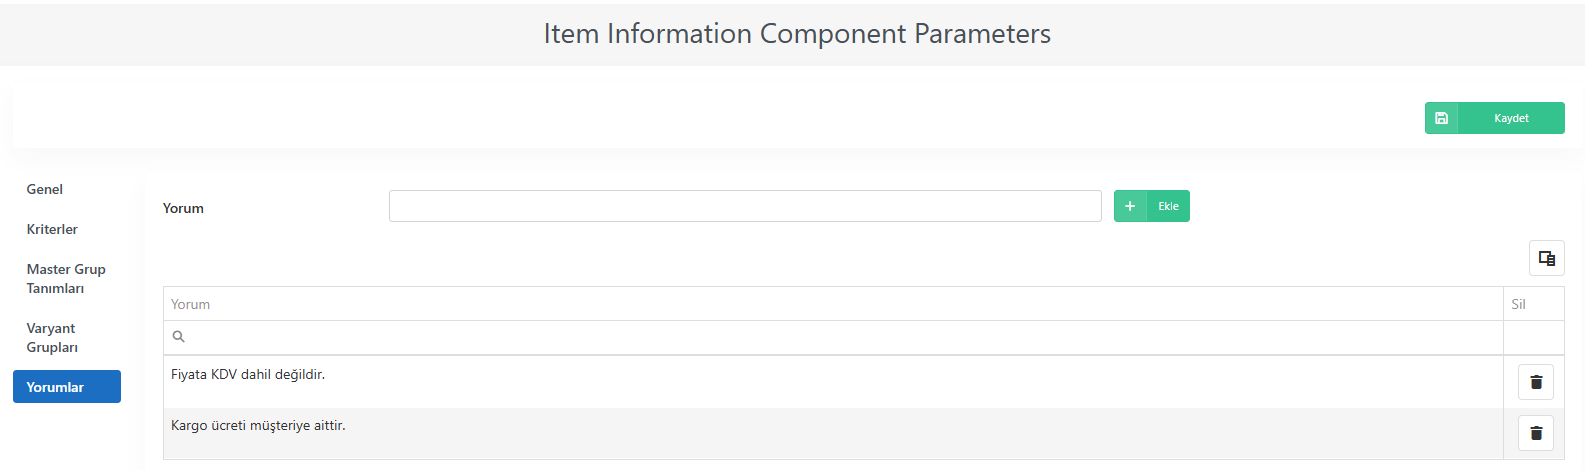
Task: Select the row "Kargo ücreti müşteriye aittir."
Action: point(833,433)
